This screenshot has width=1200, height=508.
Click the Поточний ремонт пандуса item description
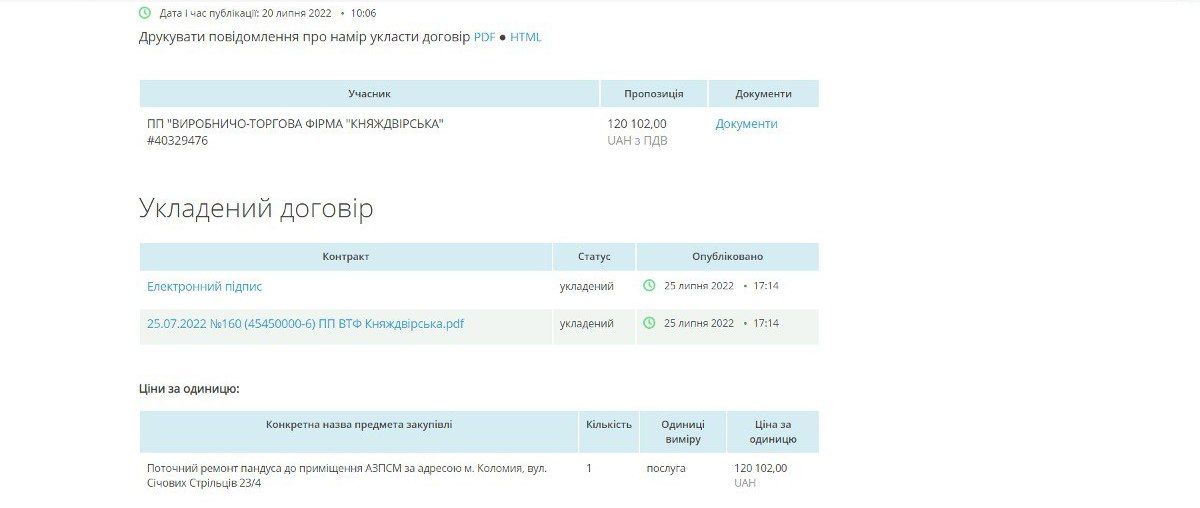[x=346, y=475]
